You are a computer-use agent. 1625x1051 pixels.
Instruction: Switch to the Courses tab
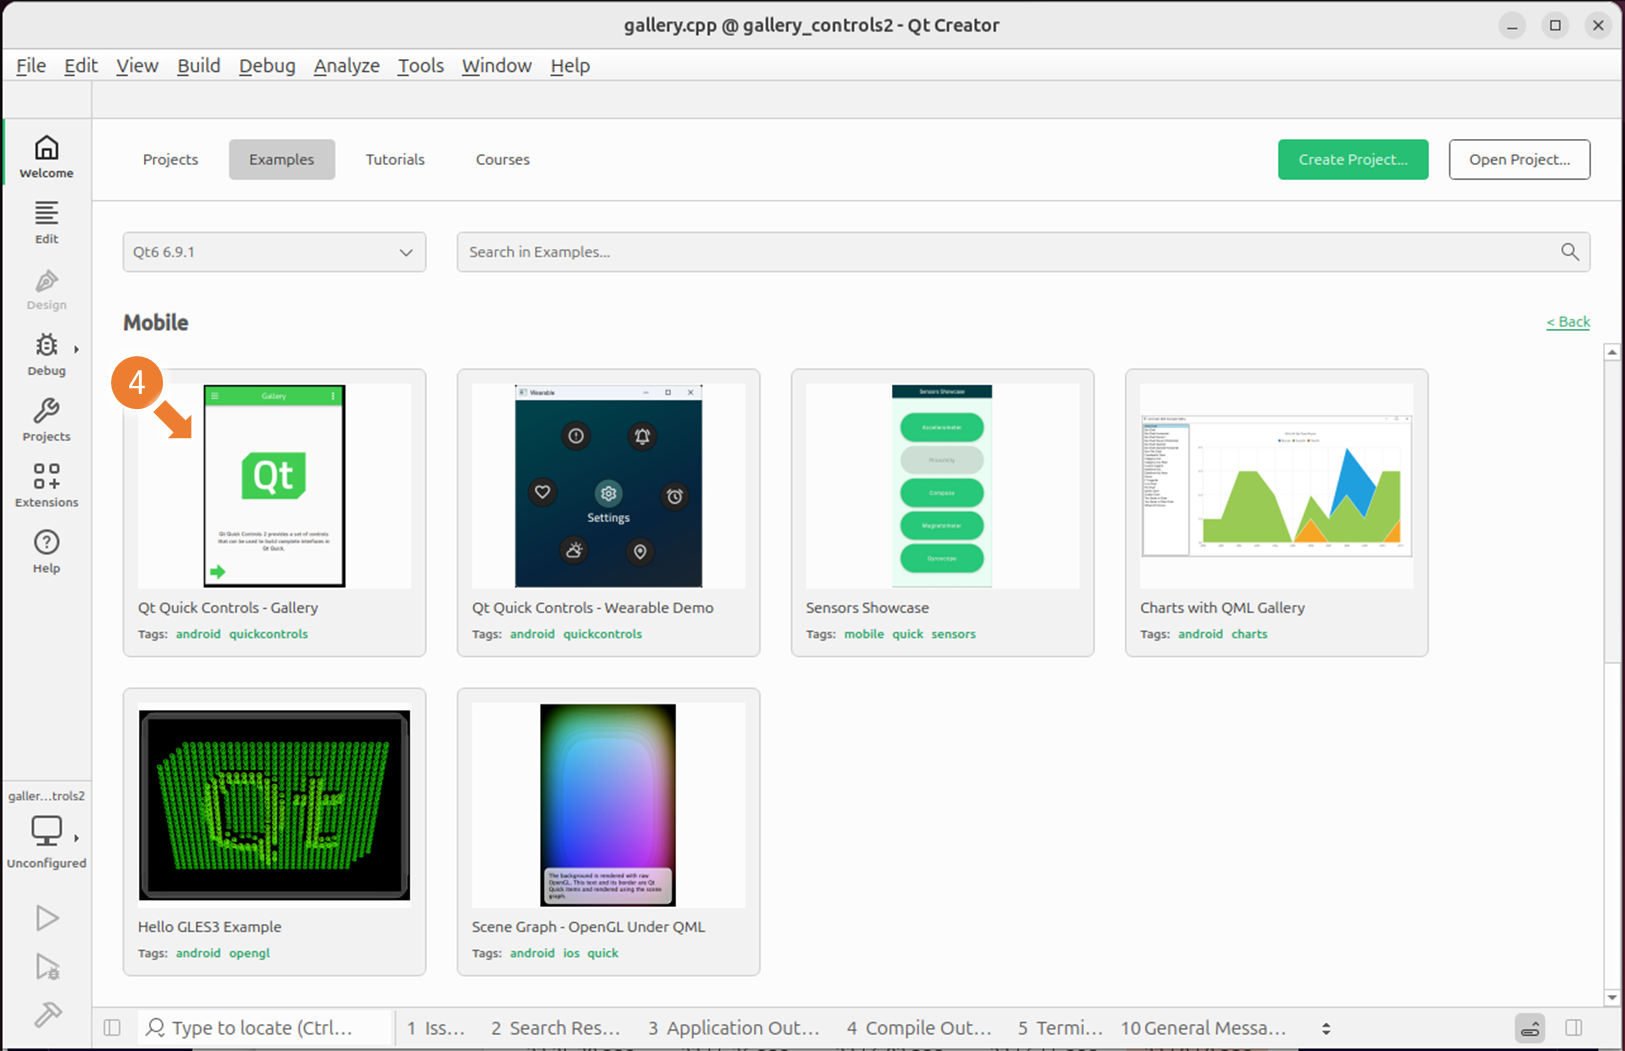(x=503, y=160)
